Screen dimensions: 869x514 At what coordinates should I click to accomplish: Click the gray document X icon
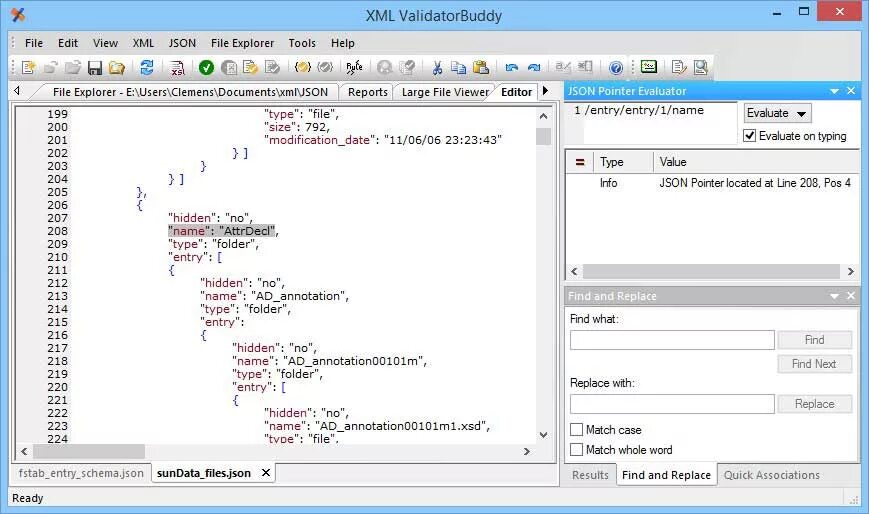click(x=229, y=68)
